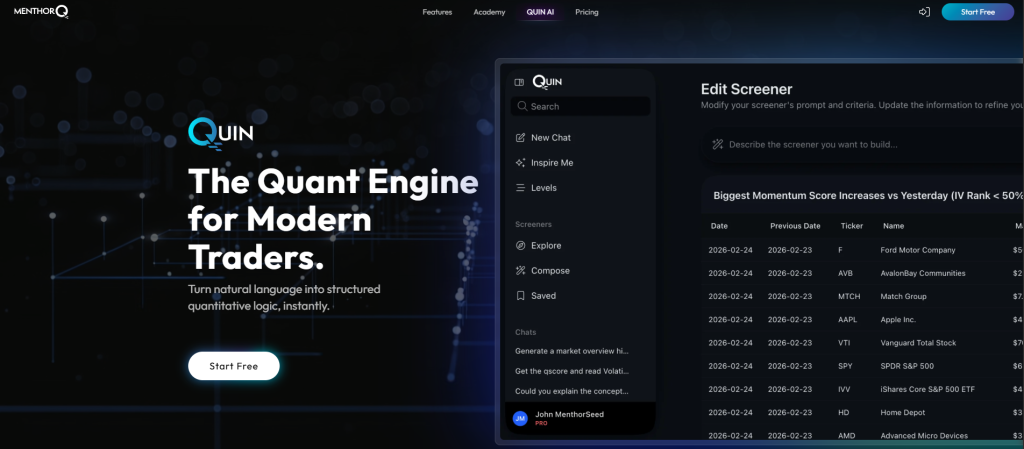This screenshot has width=1024, height=449.
Task: Select the QUIN AI menu item
Action: click(541, 12)
